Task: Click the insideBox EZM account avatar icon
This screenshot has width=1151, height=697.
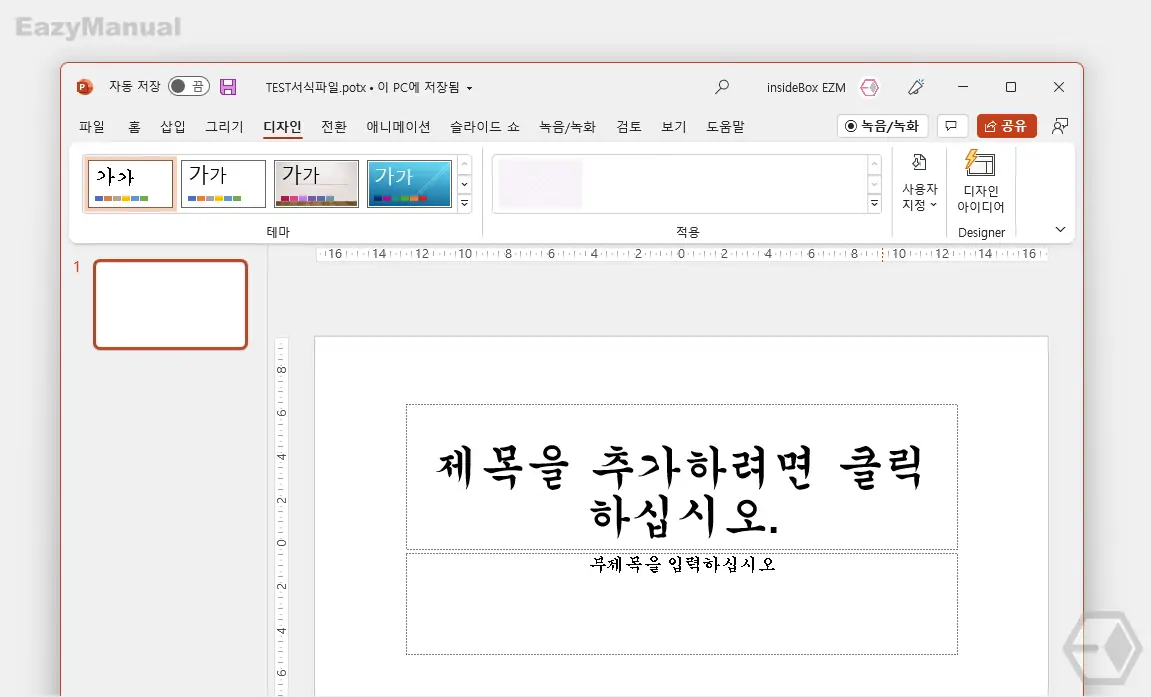Action: 869,87
